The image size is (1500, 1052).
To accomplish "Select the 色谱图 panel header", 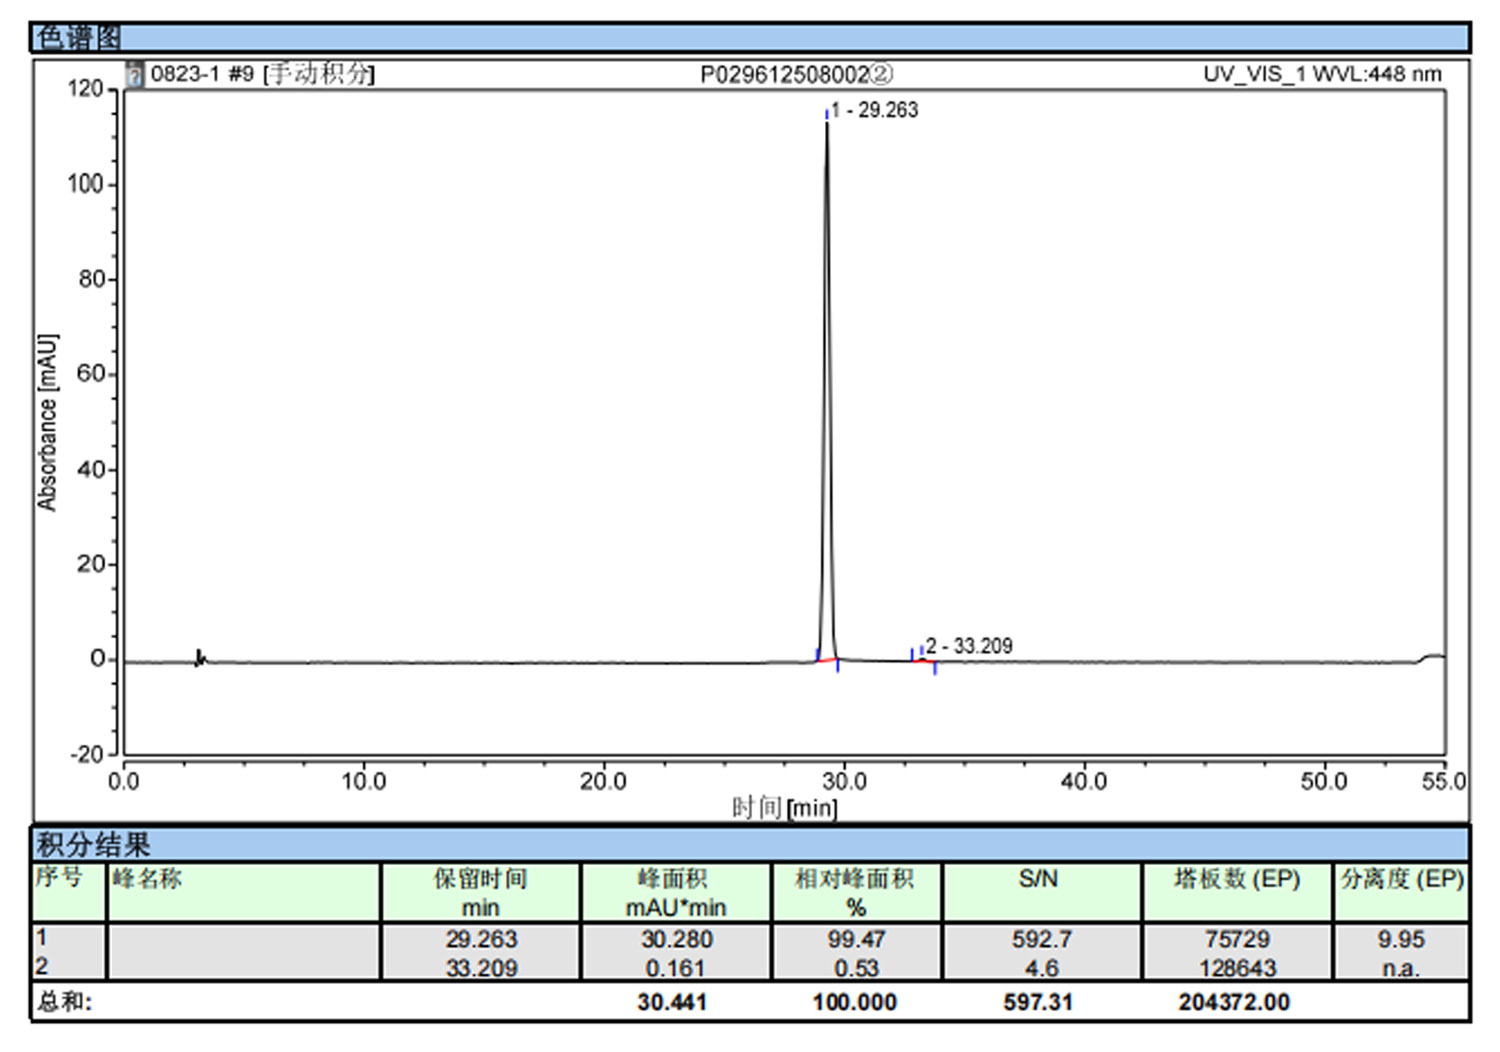I will click(x=78, y=38).
